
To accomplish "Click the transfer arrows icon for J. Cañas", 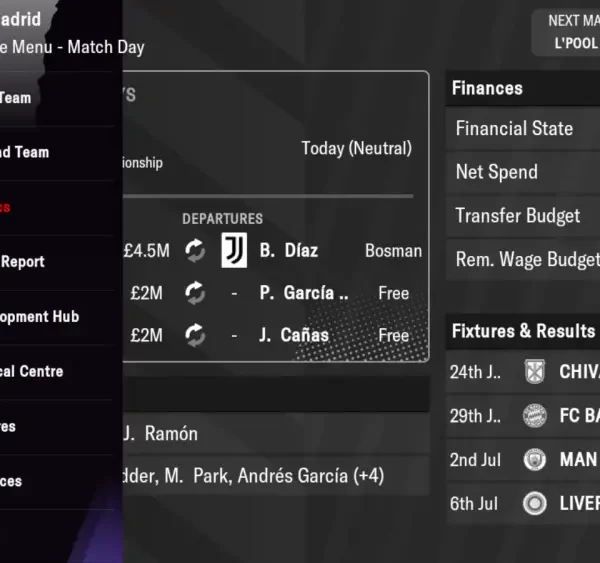I will tap(196, 336).
